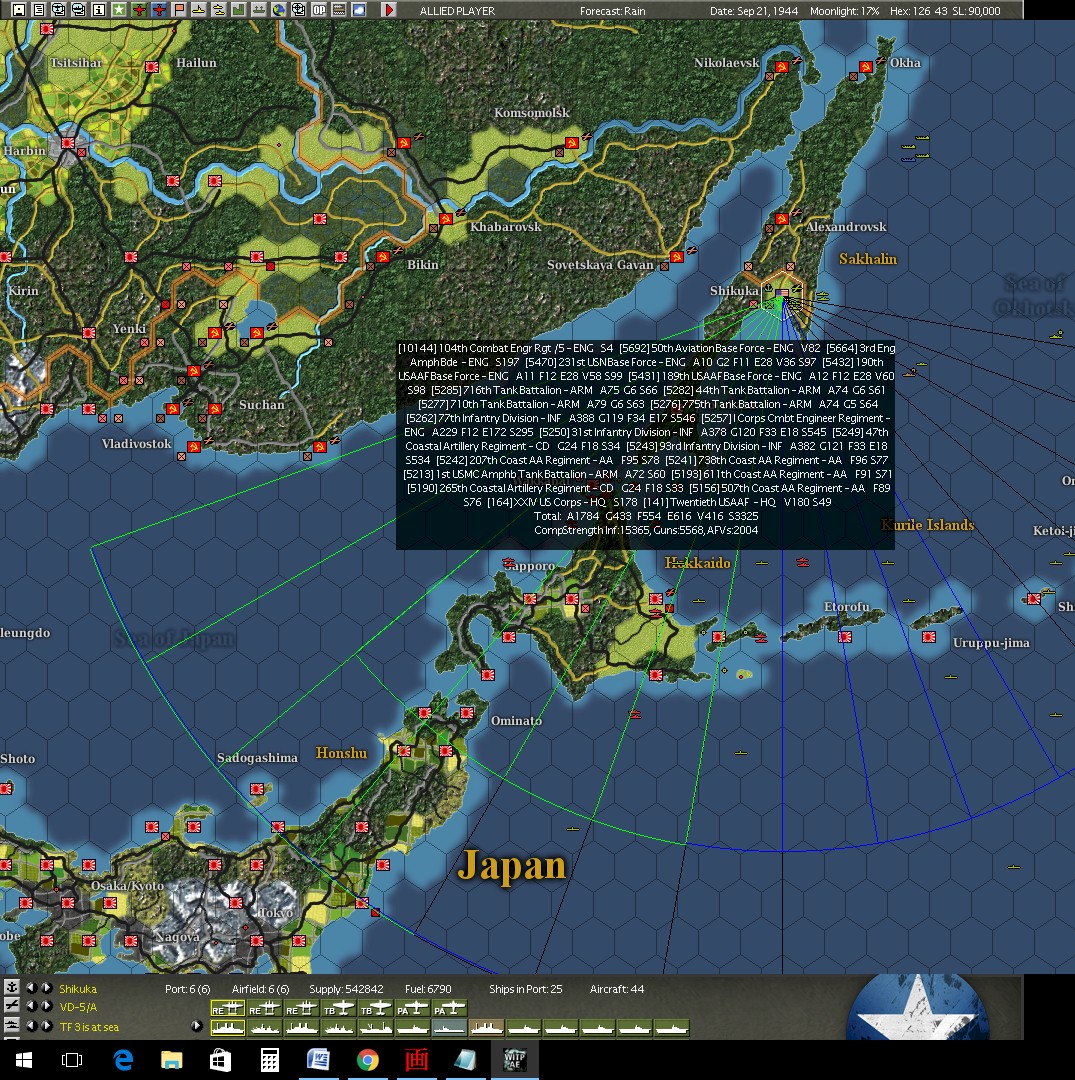Select the blue-grey task force ship icon
Viewport: 1075px width, 1080px height.
pos(450,1028)
